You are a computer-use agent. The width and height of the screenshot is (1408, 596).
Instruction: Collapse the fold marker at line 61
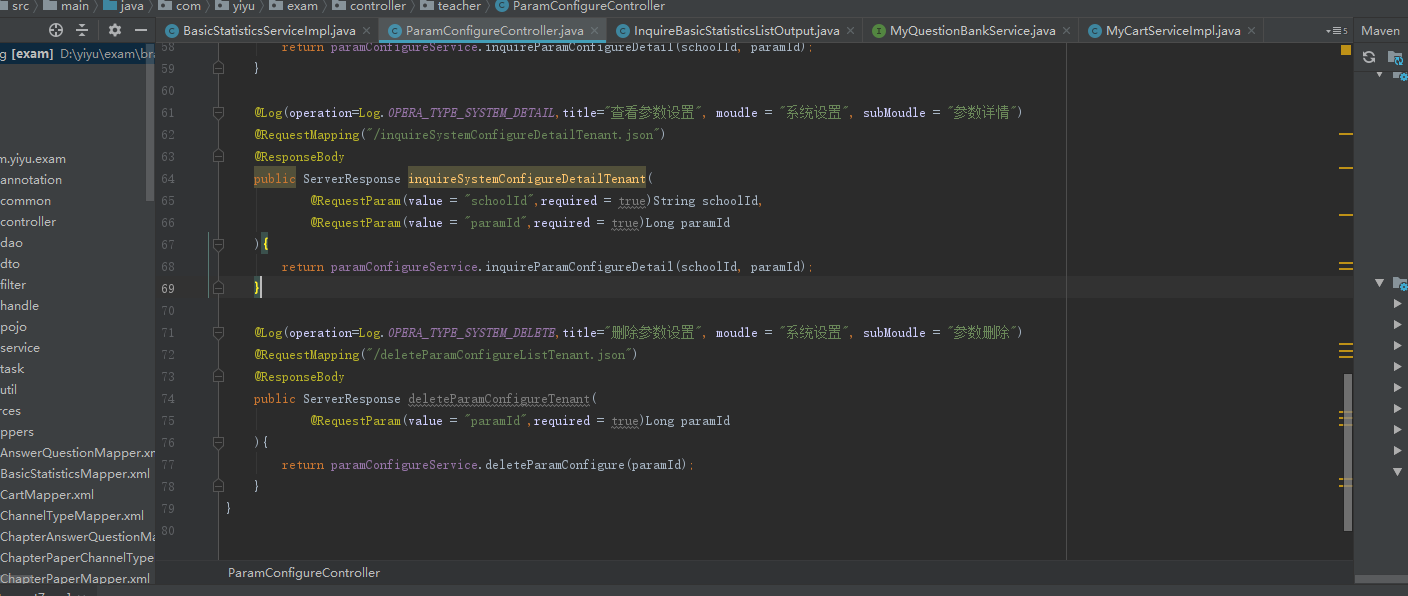point(218,113)
